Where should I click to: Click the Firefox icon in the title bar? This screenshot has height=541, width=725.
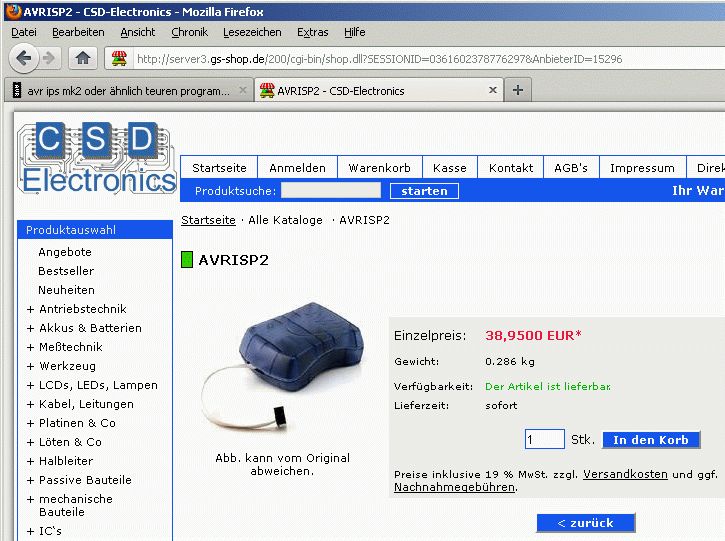[x=13, y=12]
